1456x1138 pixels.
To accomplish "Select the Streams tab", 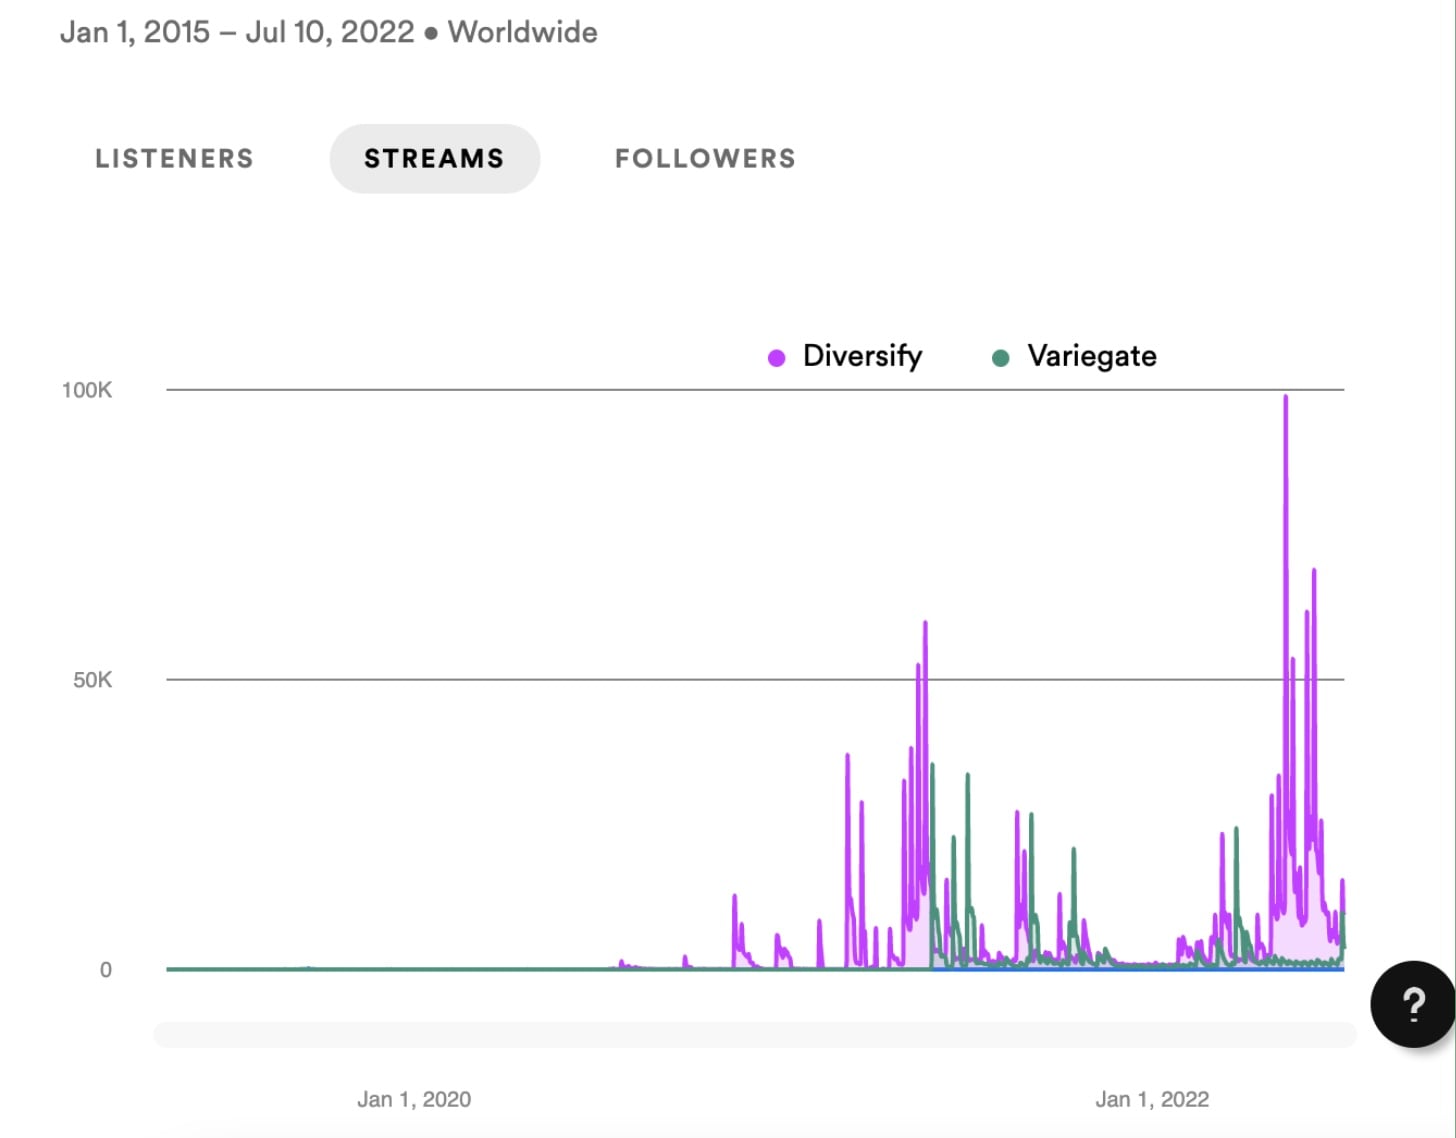I will click(x=434, y=158).
